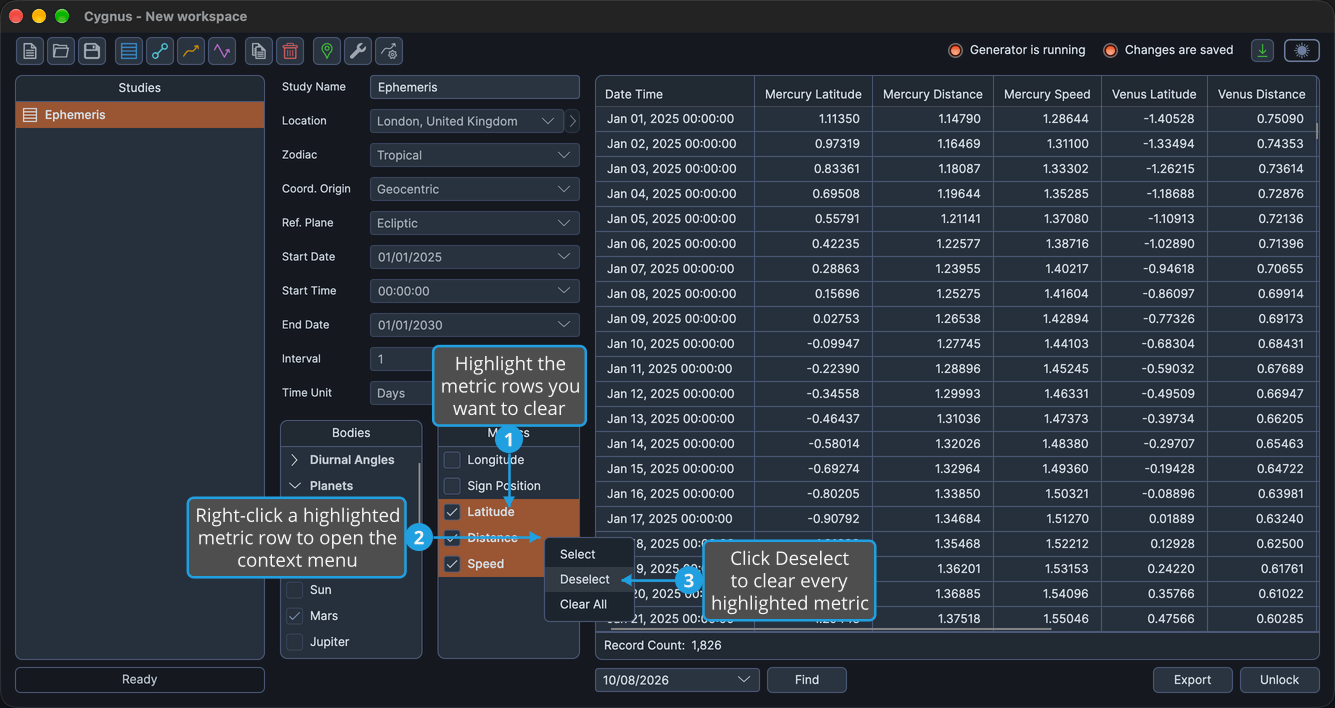Delete study with red trash icon
The image size is (1335, 708).
tap(290, 51)
